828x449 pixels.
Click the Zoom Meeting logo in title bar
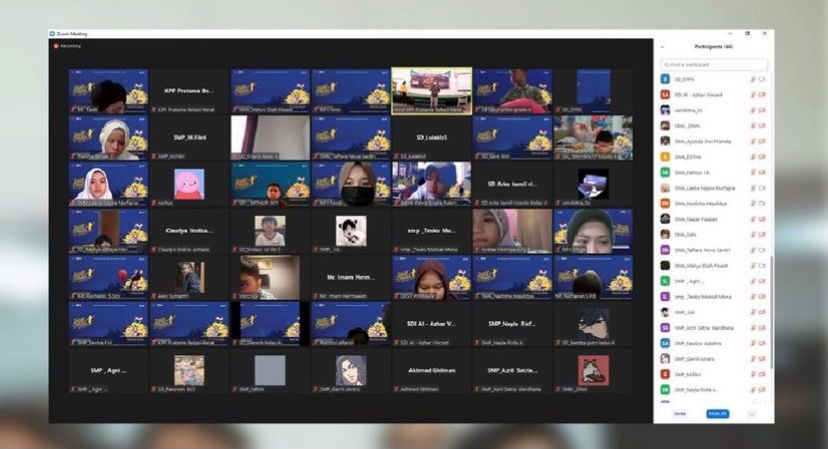pos(53,34)
